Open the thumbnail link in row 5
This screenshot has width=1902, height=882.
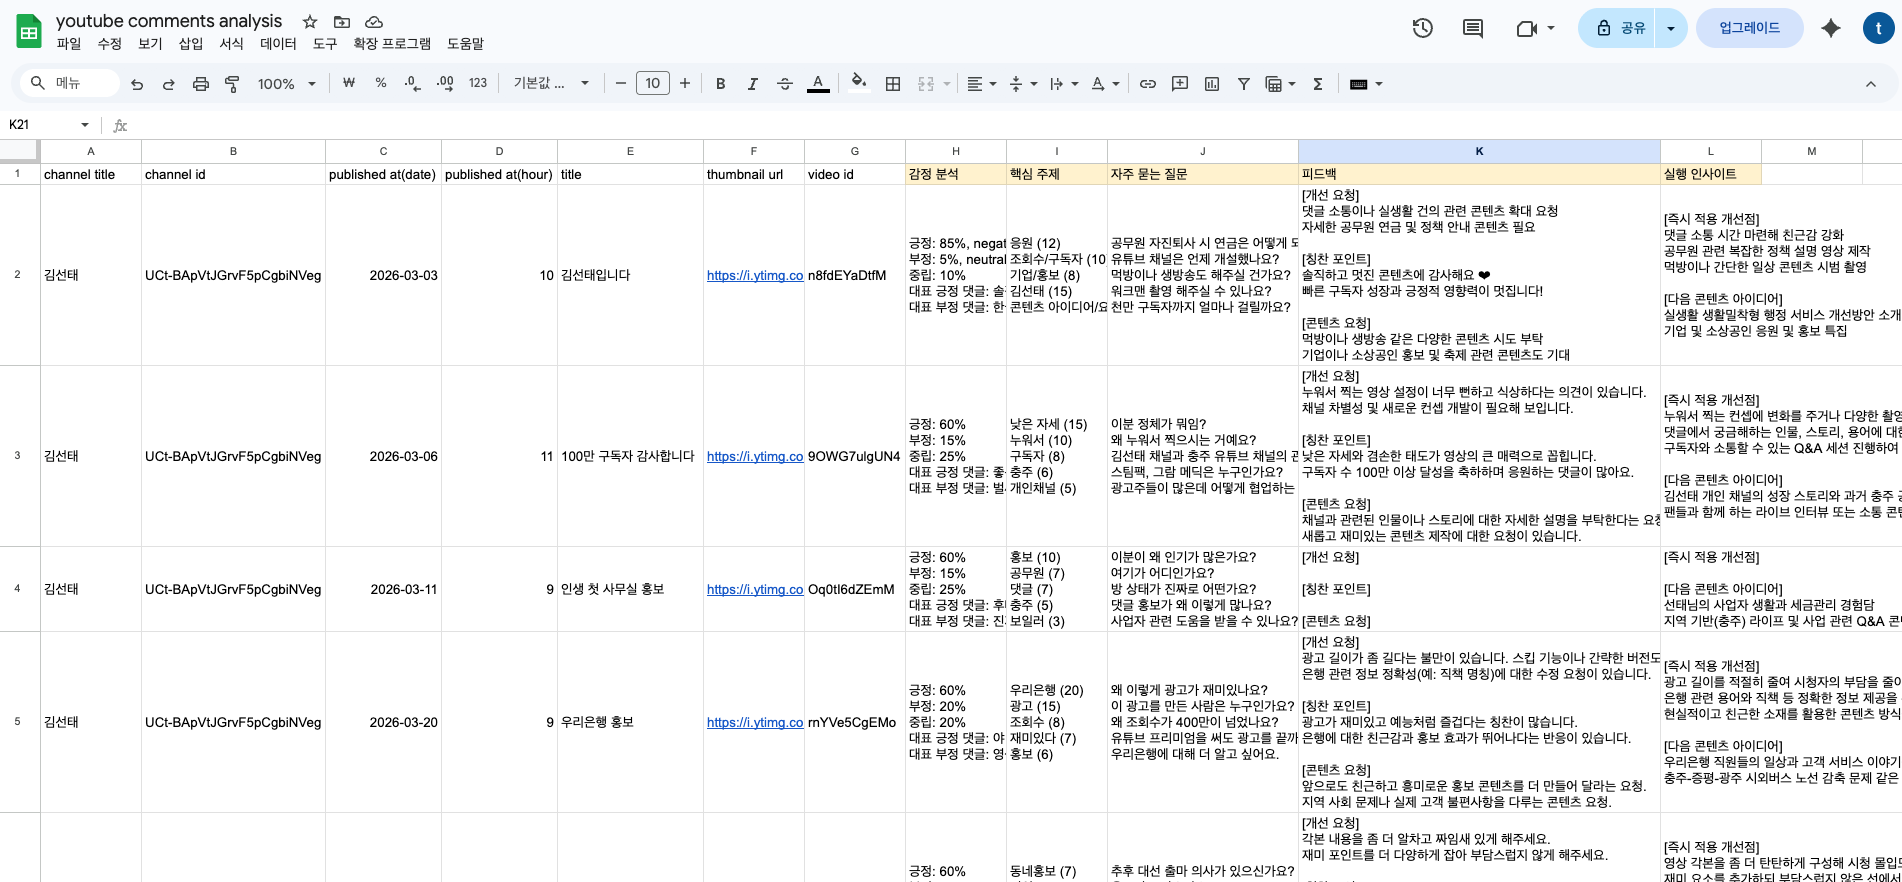click(x=754, y=722)
